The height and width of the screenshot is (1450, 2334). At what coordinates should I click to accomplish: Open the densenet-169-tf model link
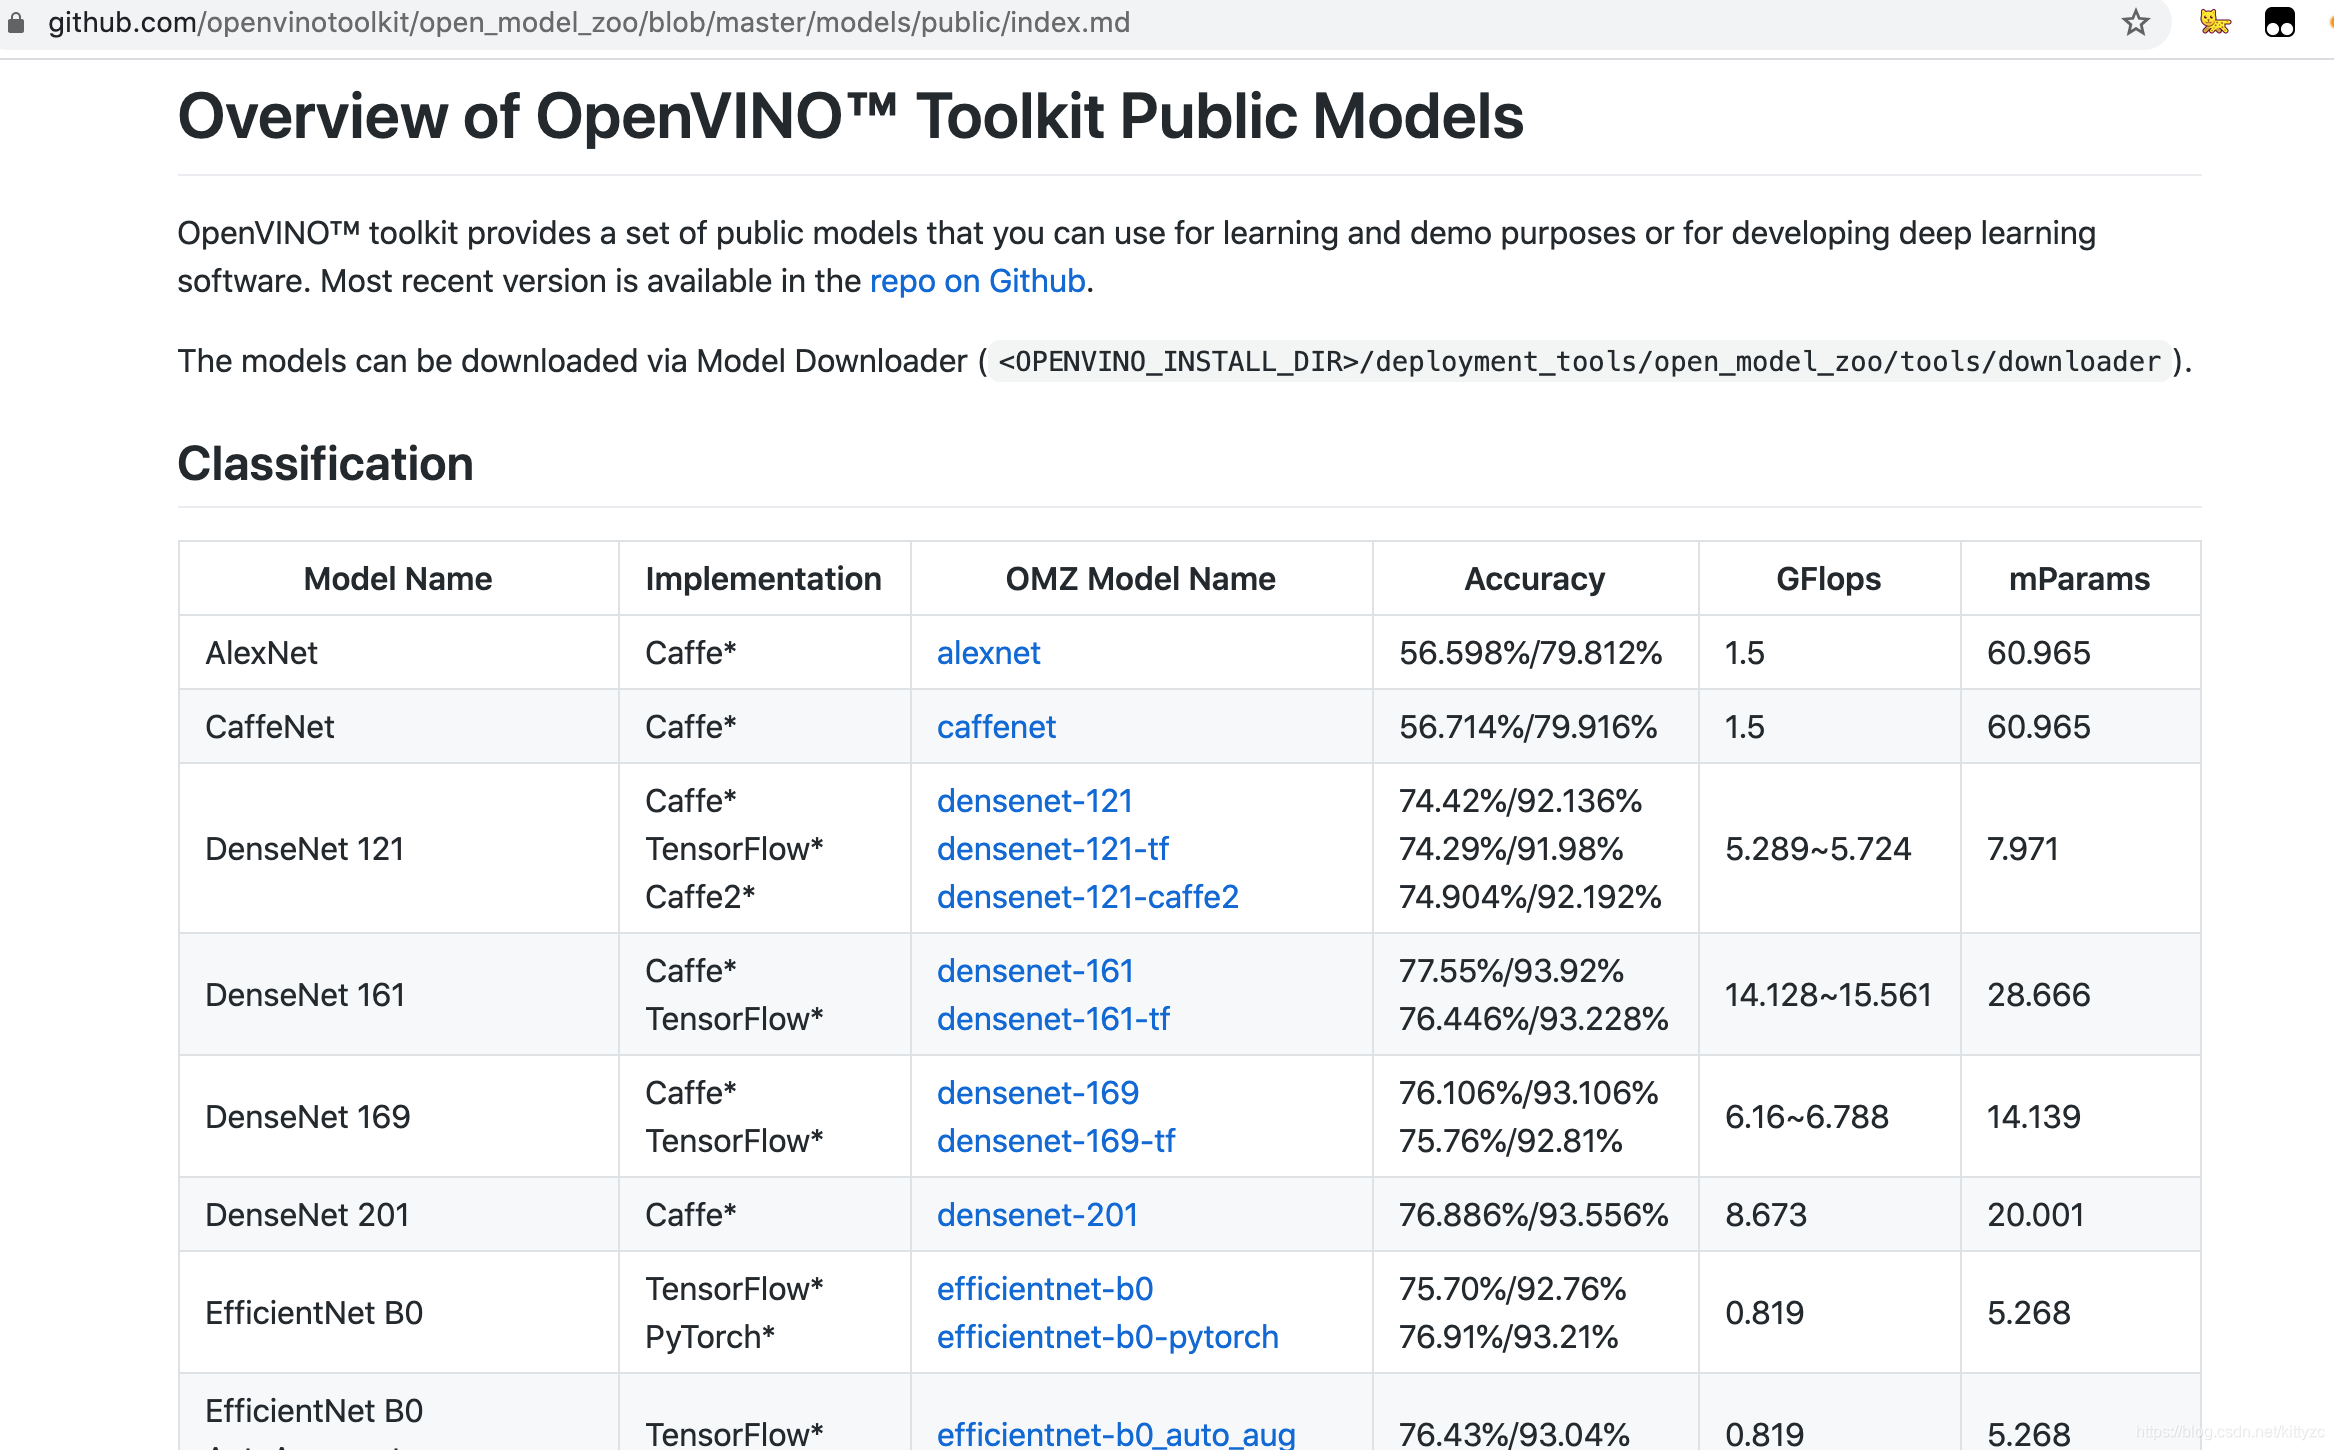click(1055, 1141)
